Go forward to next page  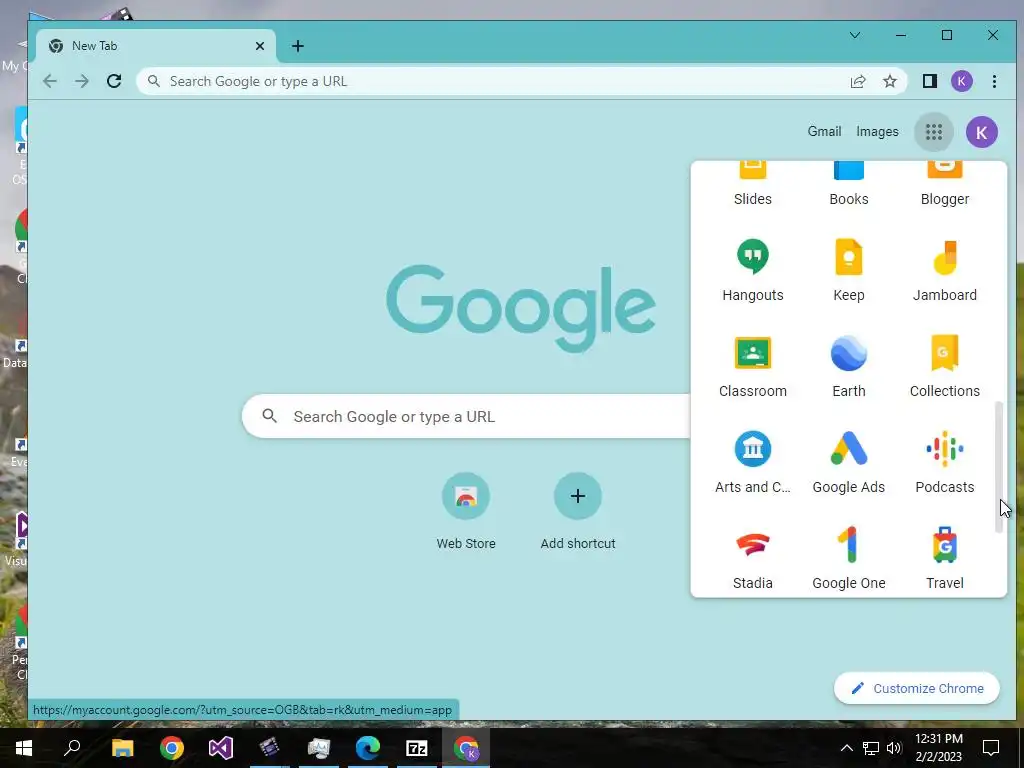(82, 81)
